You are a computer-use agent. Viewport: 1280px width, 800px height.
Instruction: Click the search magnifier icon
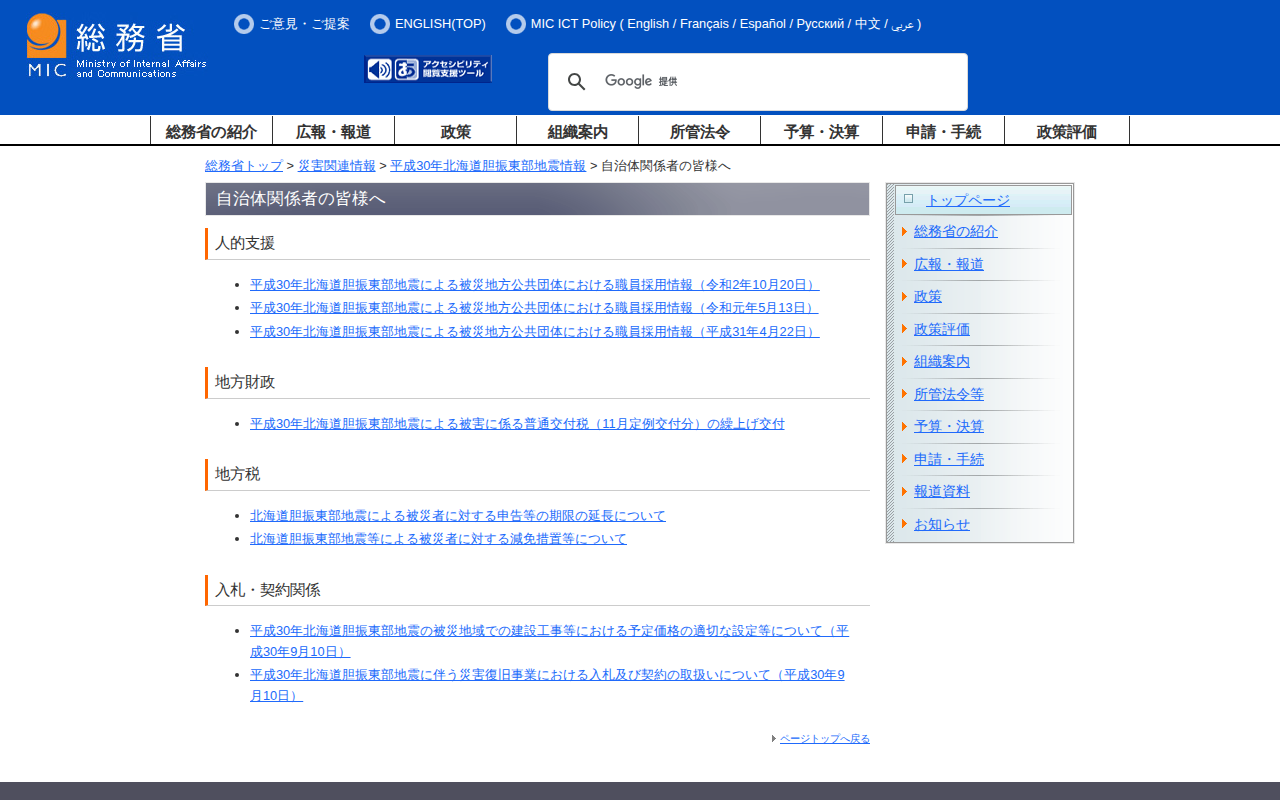577,82
